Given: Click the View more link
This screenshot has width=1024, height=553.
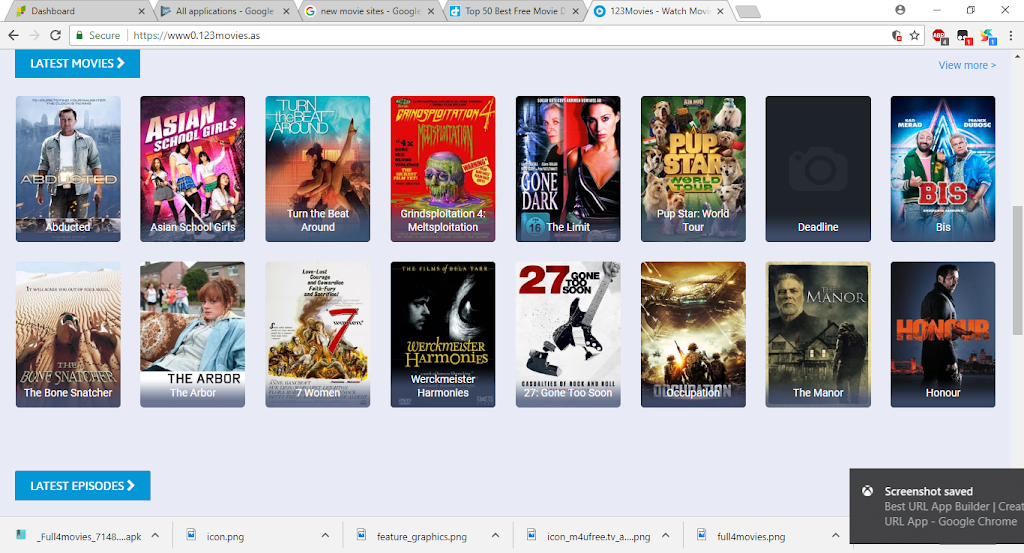Looking at the screenshot, I should [x=967, y=65].
